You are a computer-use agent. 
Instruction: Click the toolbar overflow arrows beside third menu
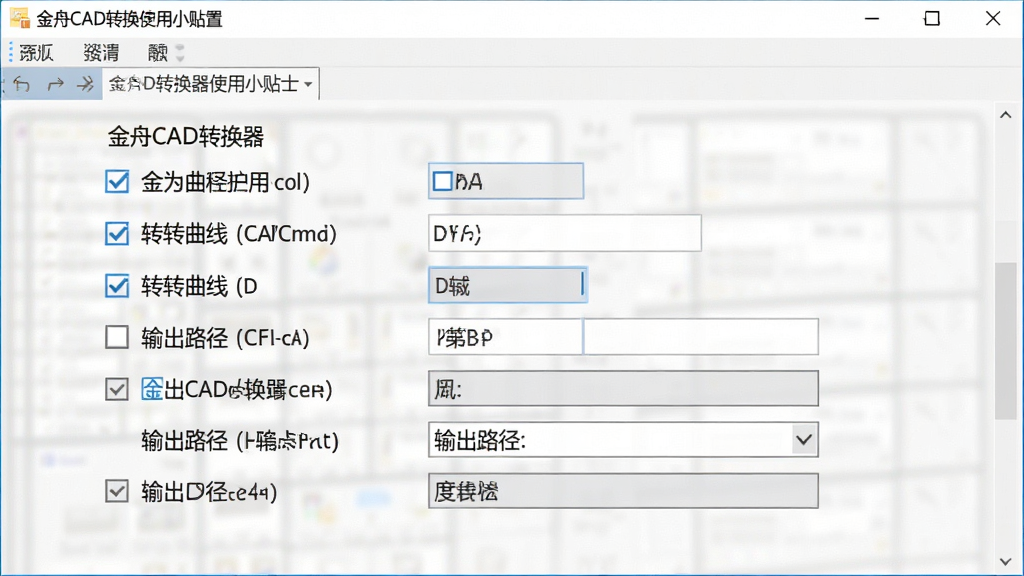point(180,53)
